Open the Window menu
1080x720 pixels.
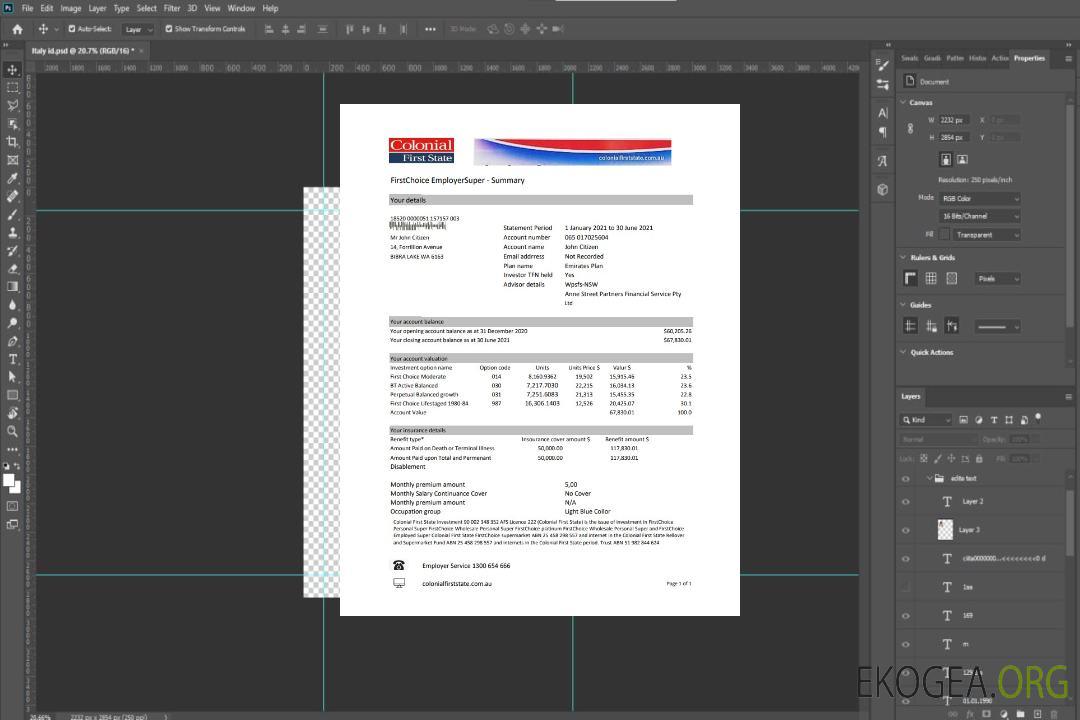[x=241, y=8]
